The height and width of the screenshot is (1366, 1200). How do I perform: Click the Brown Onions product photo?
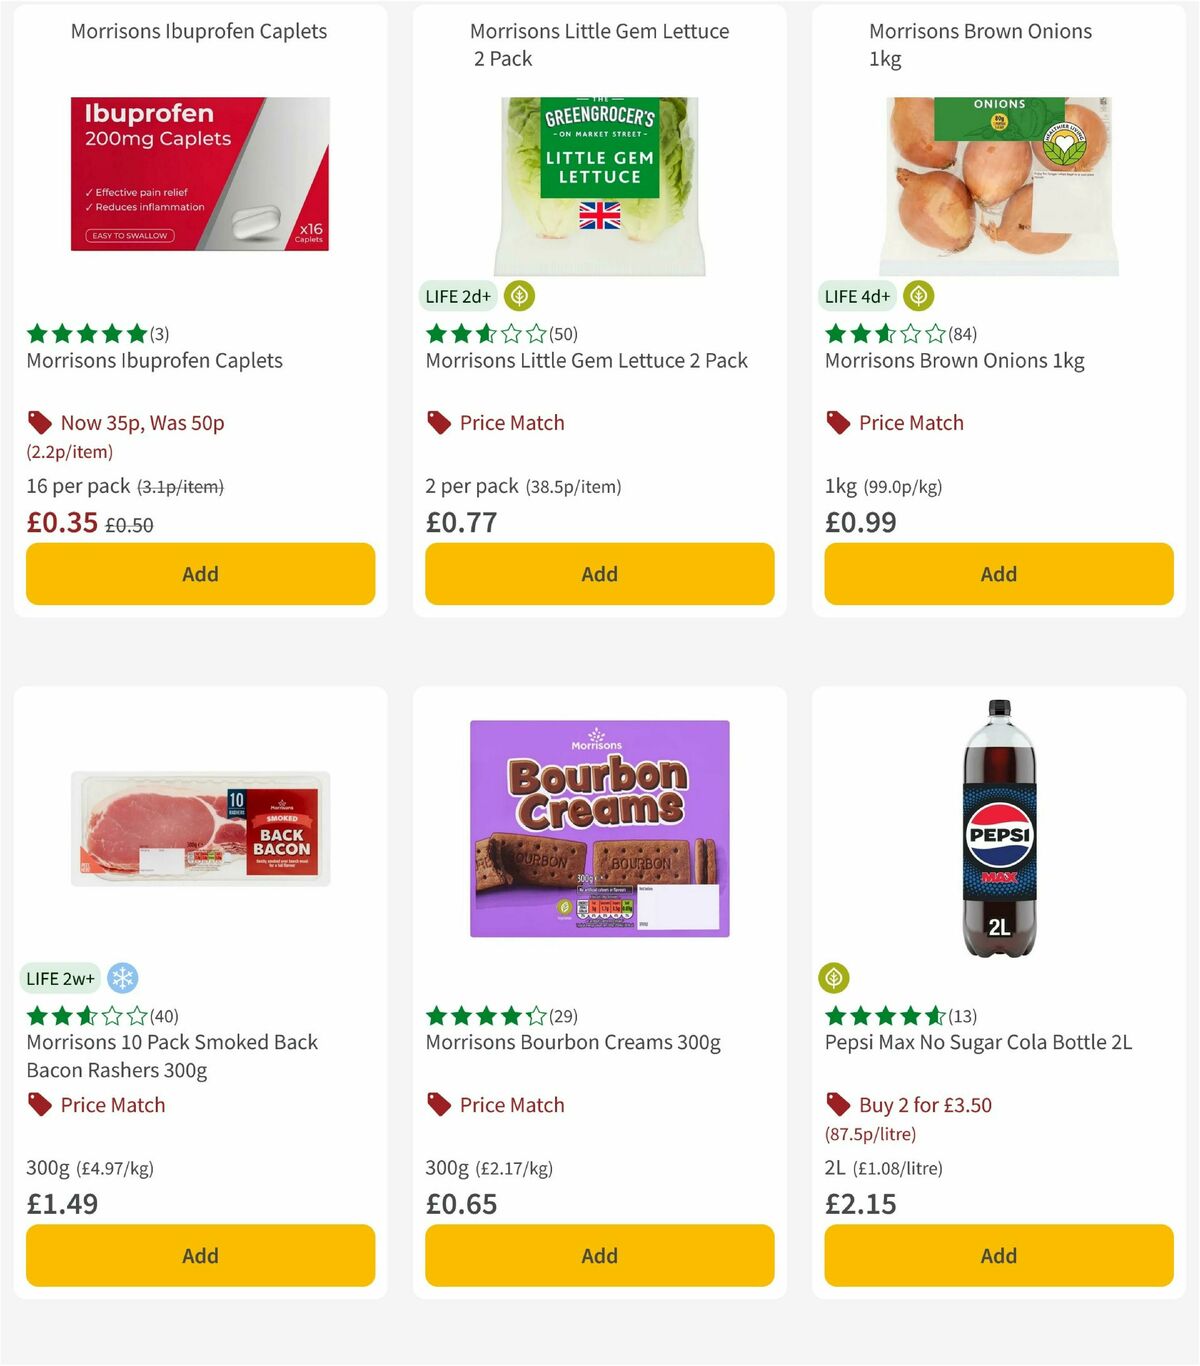click(x=998, y=180)
